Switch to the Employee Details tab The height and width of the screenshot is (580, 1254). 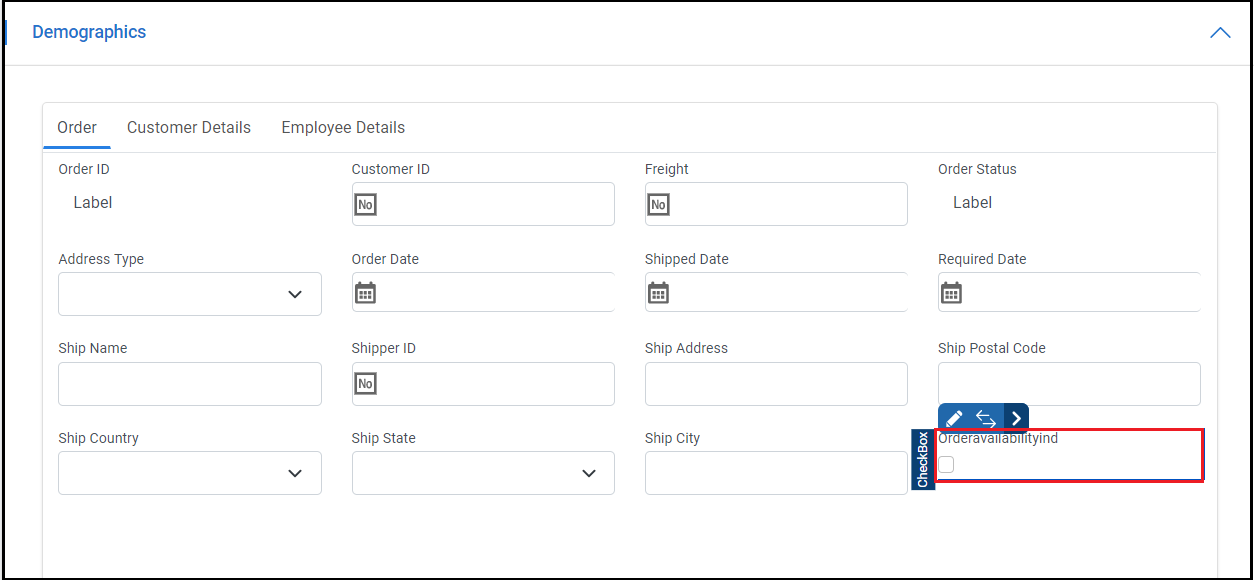(343, 128)
